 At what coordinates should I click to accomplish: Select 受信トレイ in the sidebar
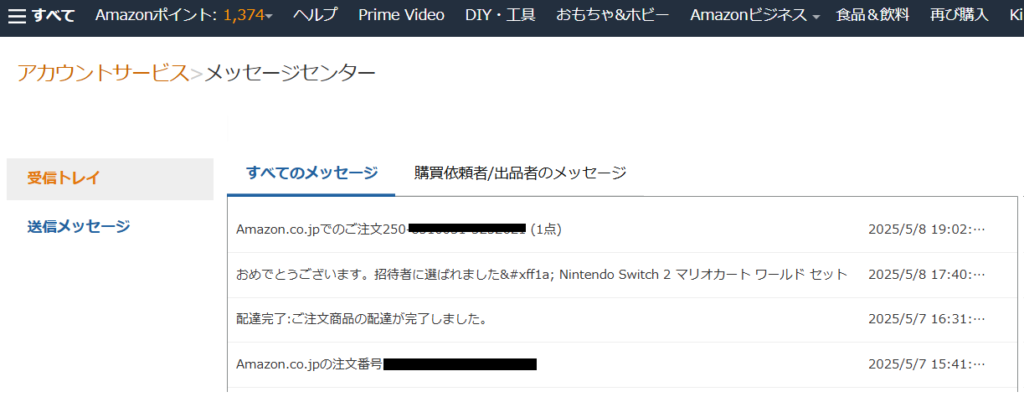pos(110,179)
